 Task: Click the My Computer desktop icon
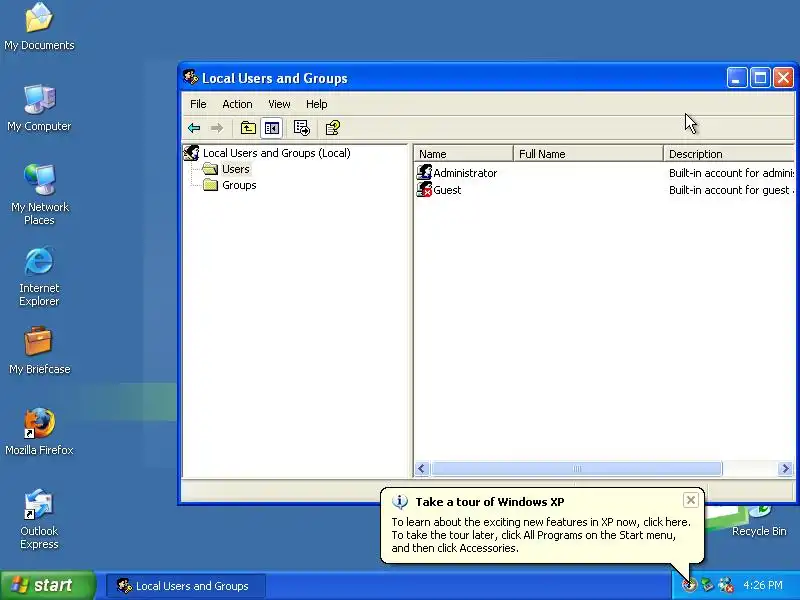tap(39, 108)
